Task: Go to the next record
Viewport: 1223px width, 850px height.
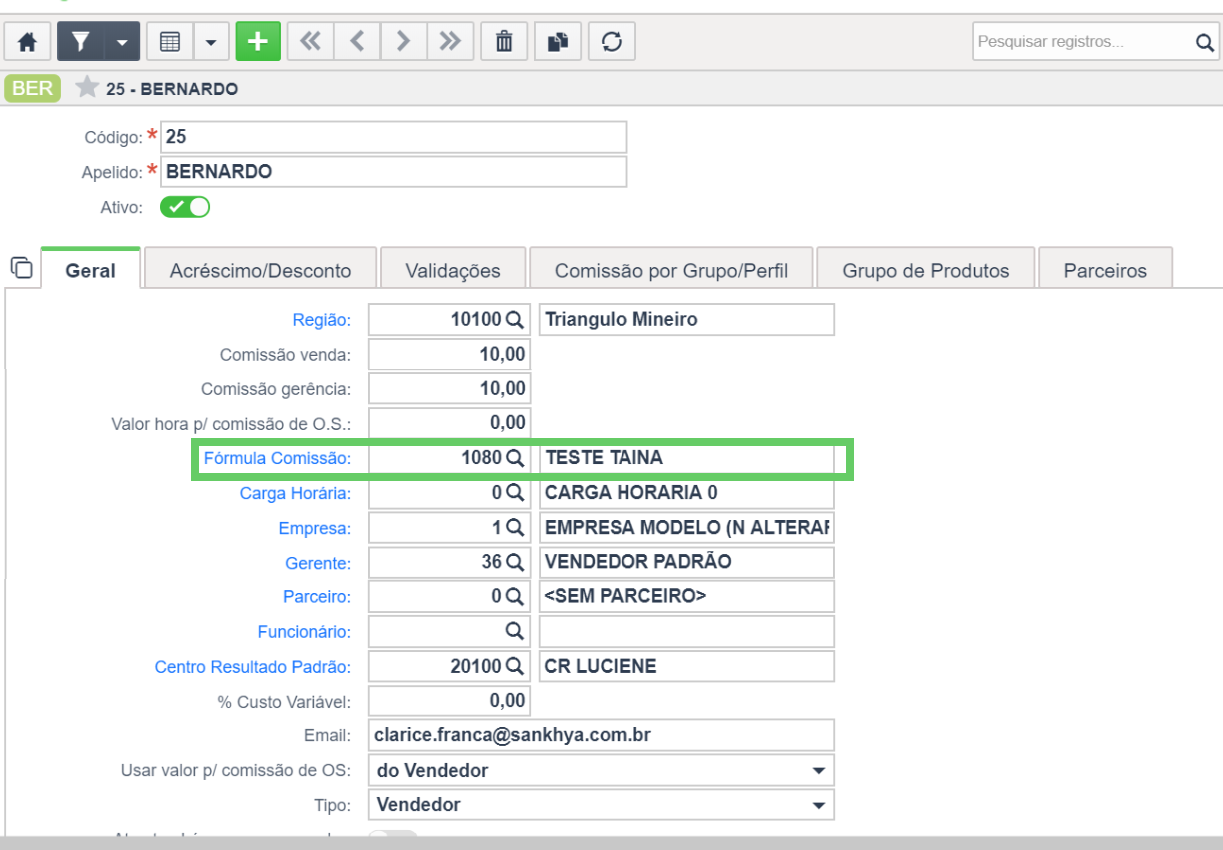Action: (x=403, y=42)
